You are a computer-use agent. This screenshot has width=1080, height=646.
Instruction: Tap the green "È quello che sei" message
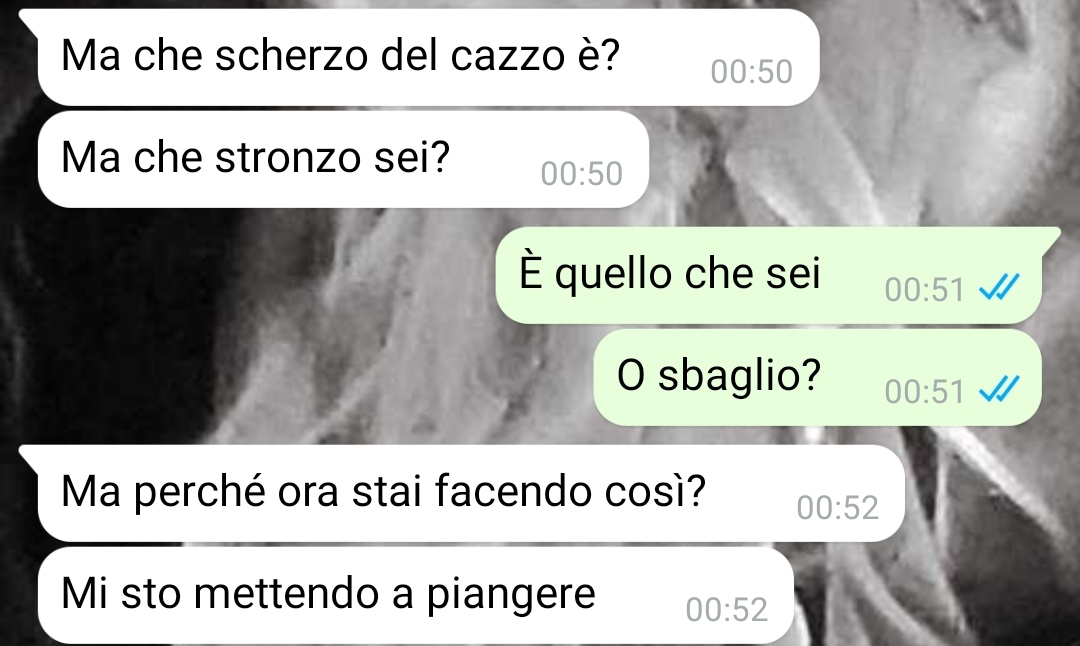tap(769, 275)
